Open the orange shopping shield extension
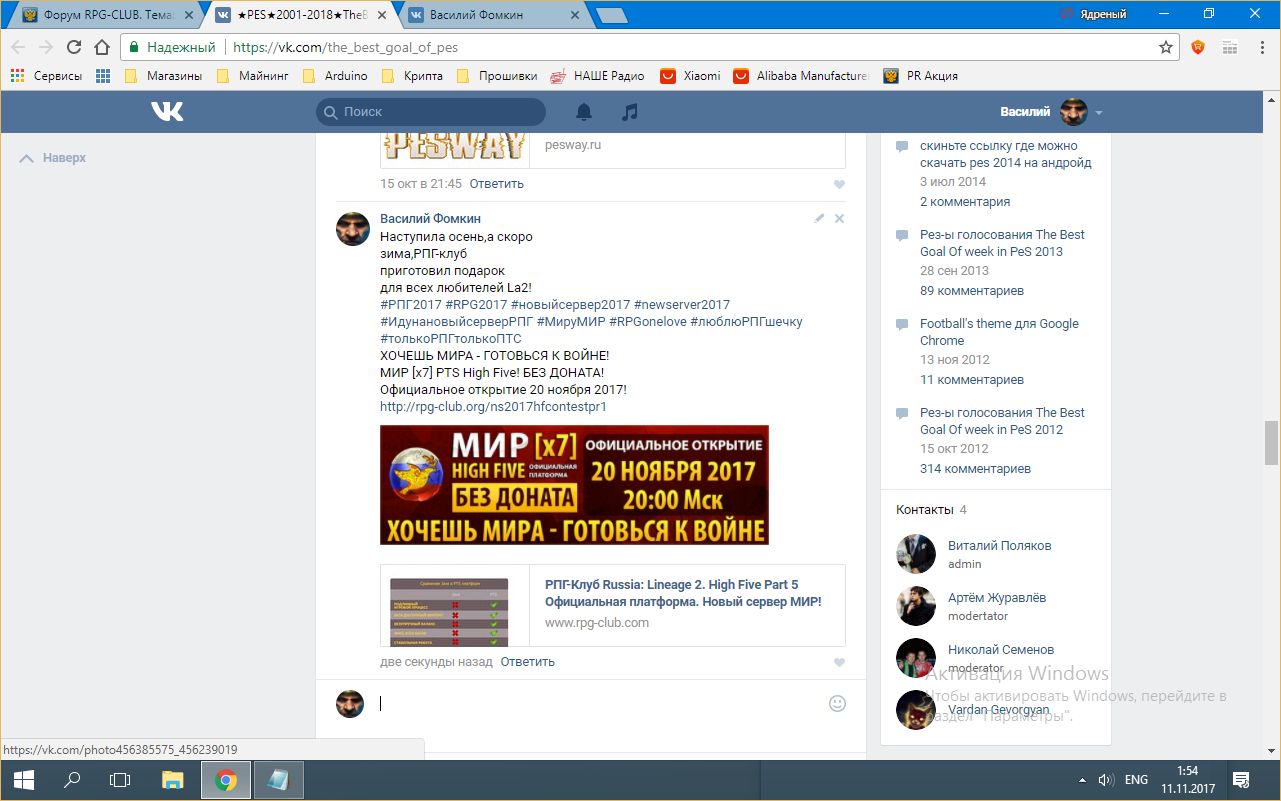Screen dimensions: 1281x801 1198,47
